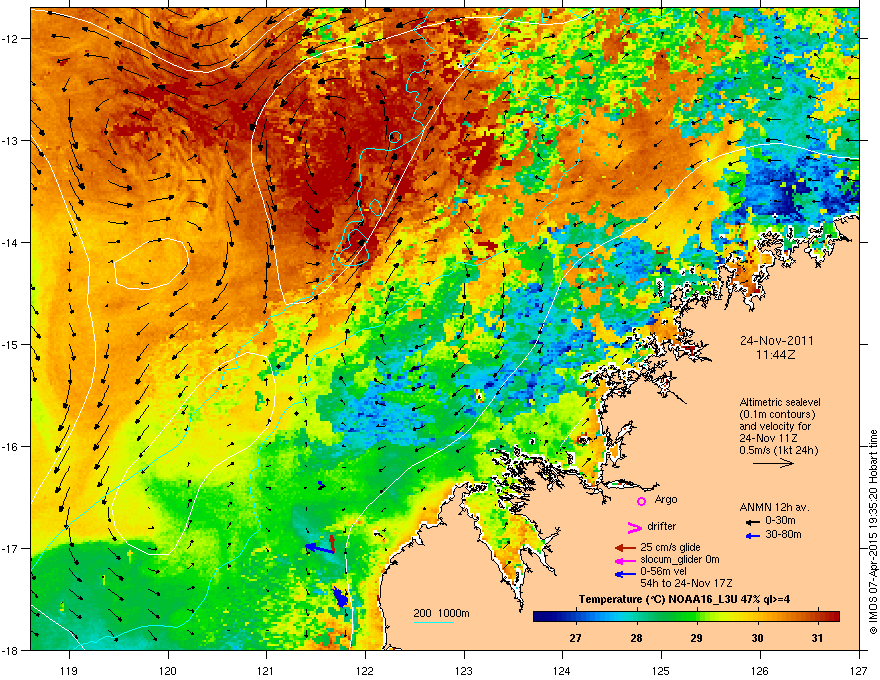880x680 pixels.
Task: Click the colorbar tick label 28
Action: pyautogui.click(x=636, y=638)
